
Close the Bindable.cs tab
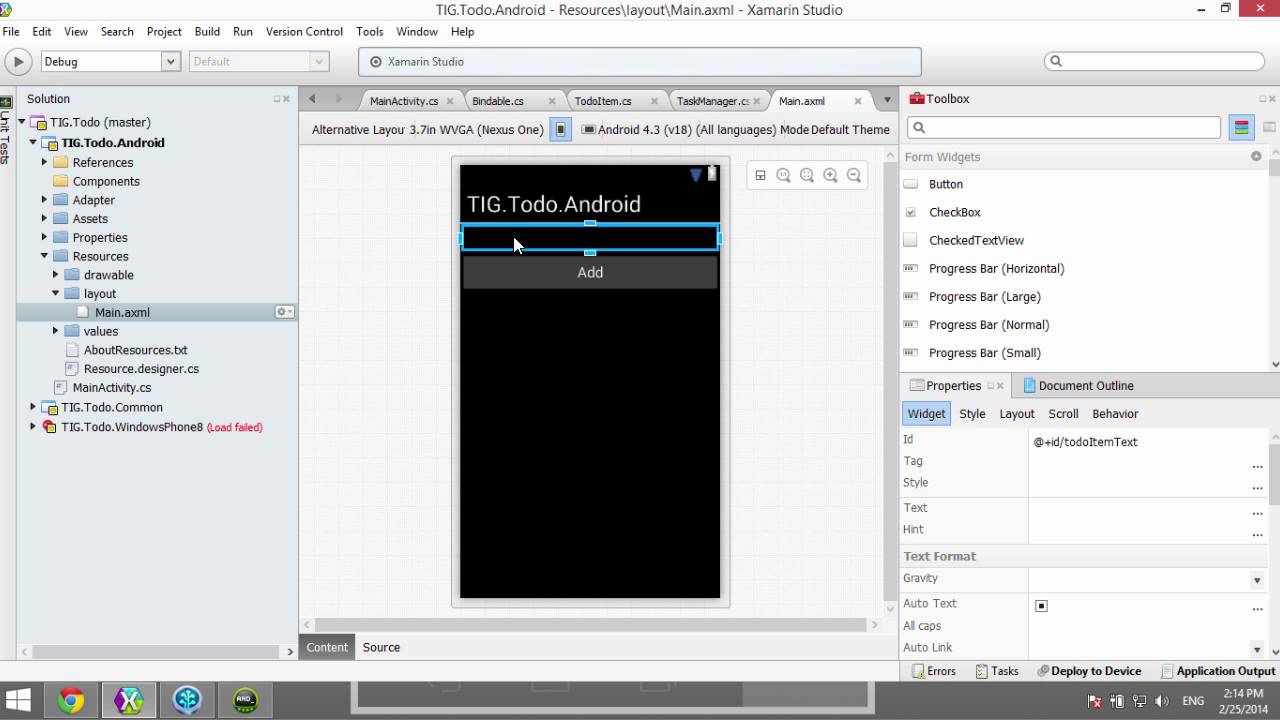552,101
